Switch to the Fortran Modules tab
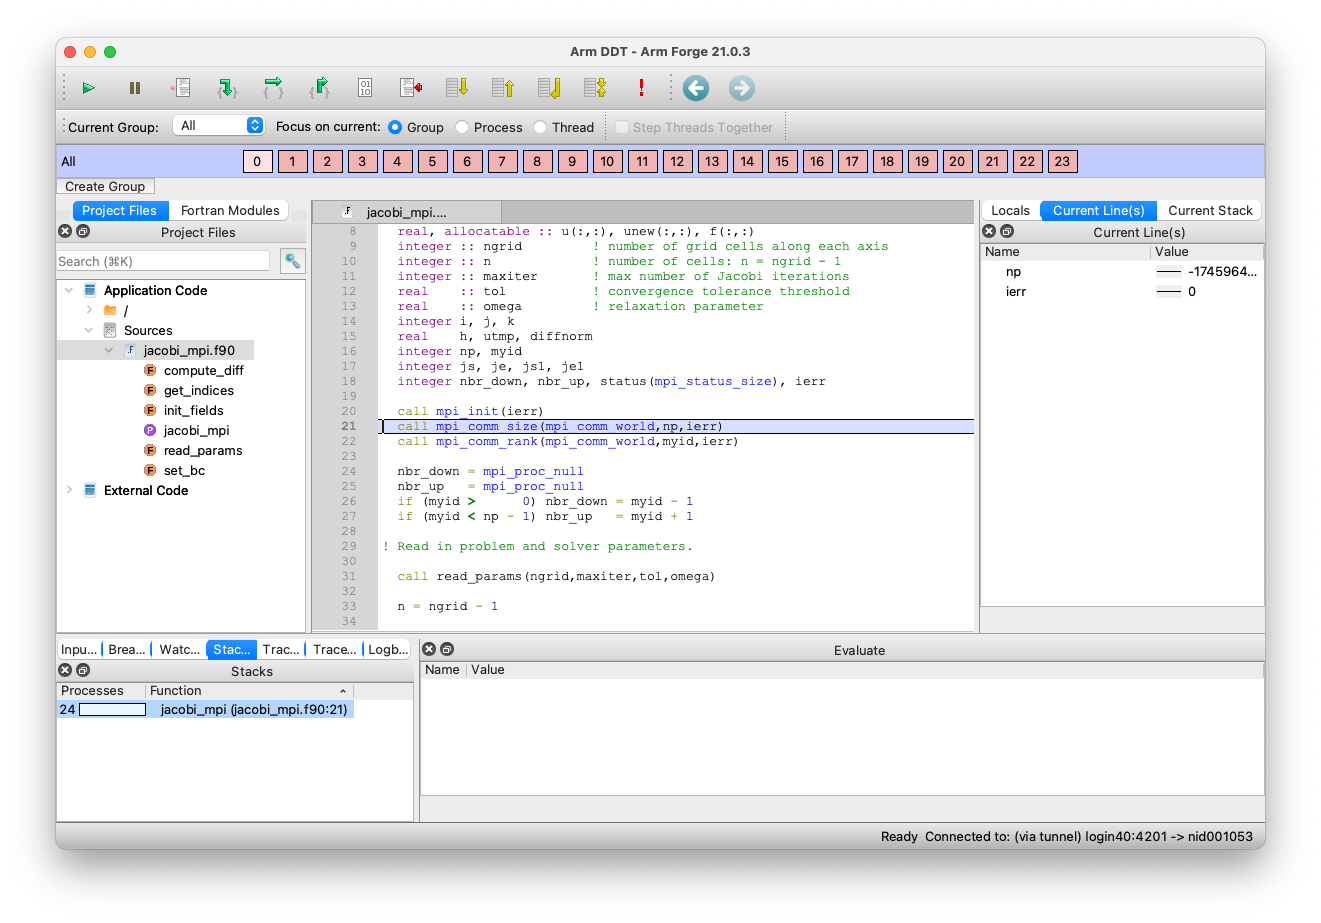The width and height of the screenshot is (1321, 923). point(230,210)
